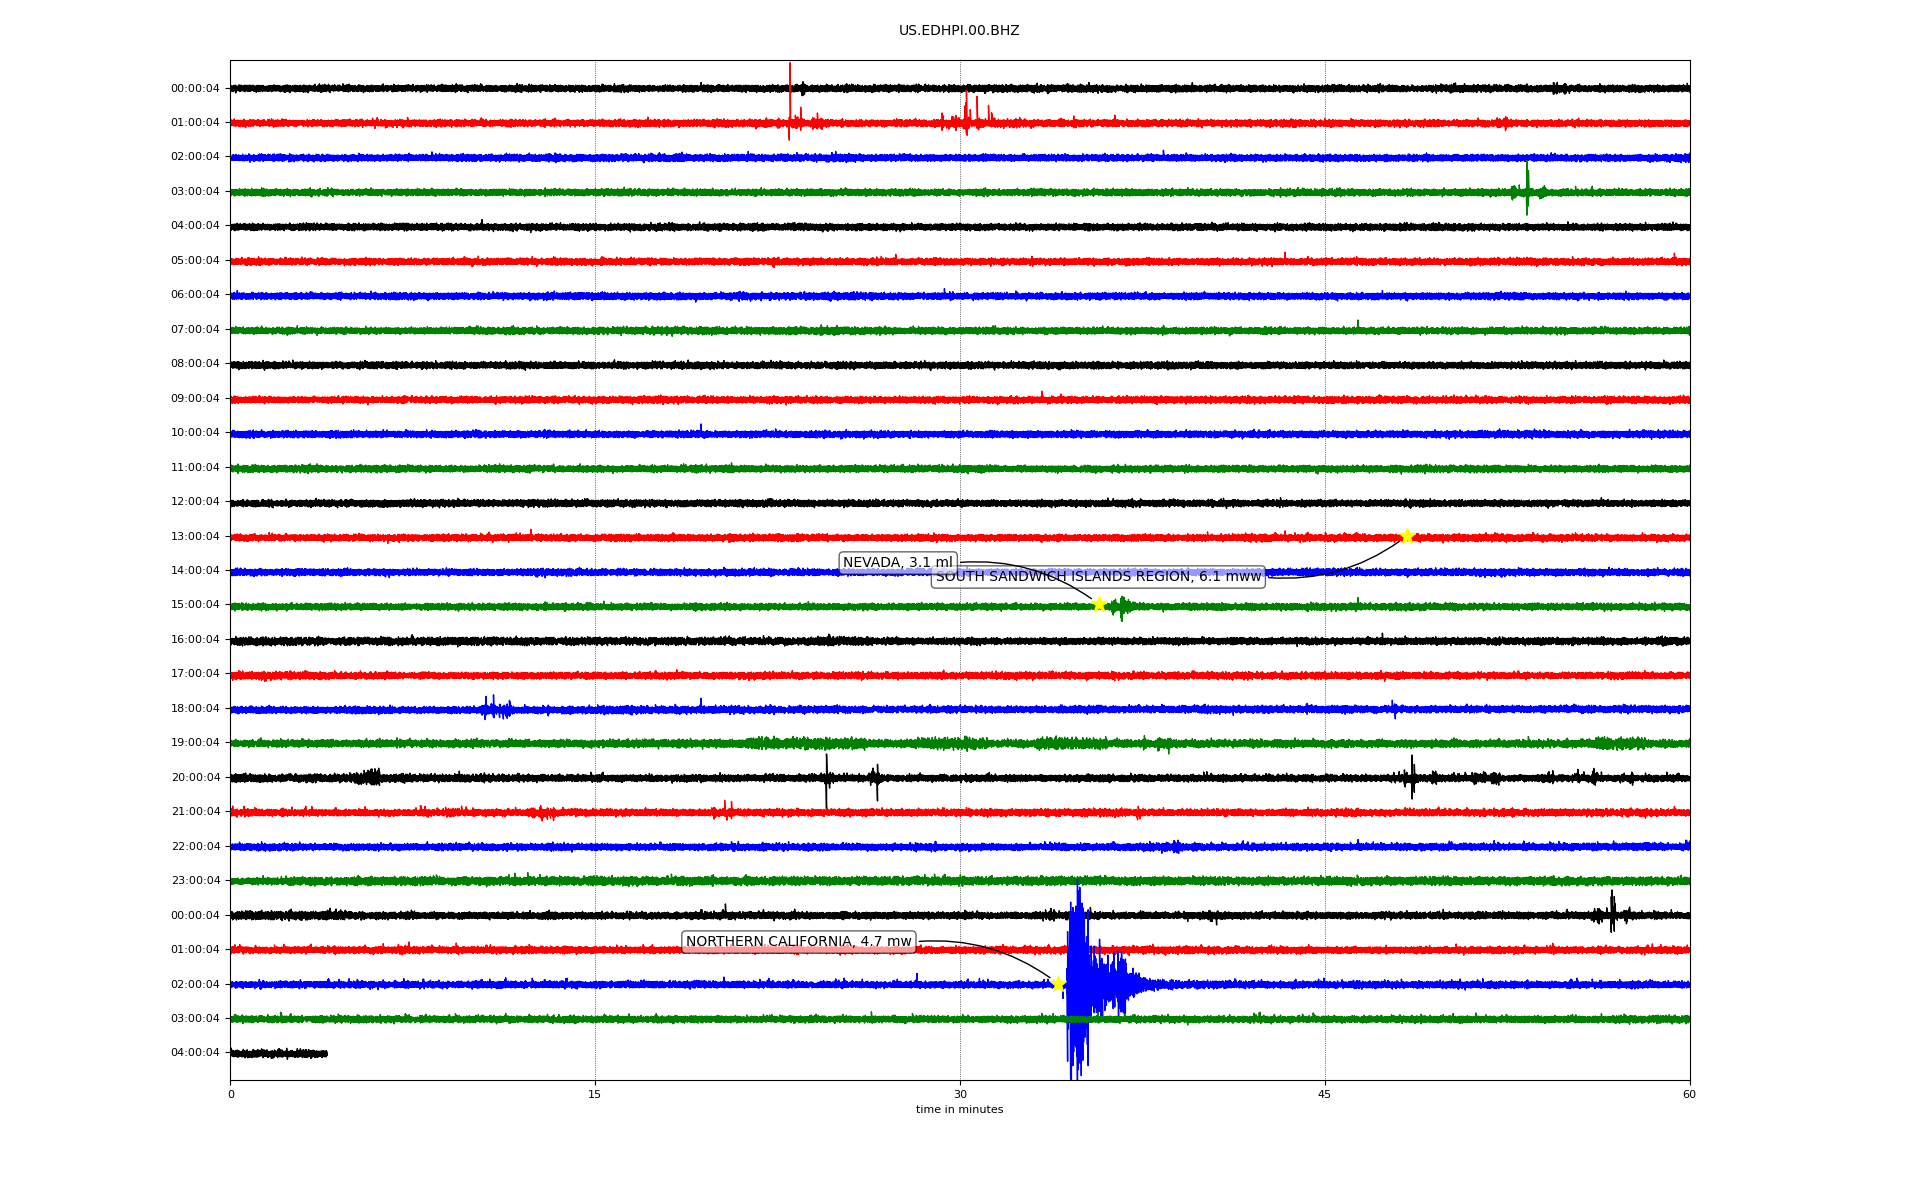Click the x-axis tick label 60
Viewport: 1920px width, 1200px height.
coord(1689,1094)
